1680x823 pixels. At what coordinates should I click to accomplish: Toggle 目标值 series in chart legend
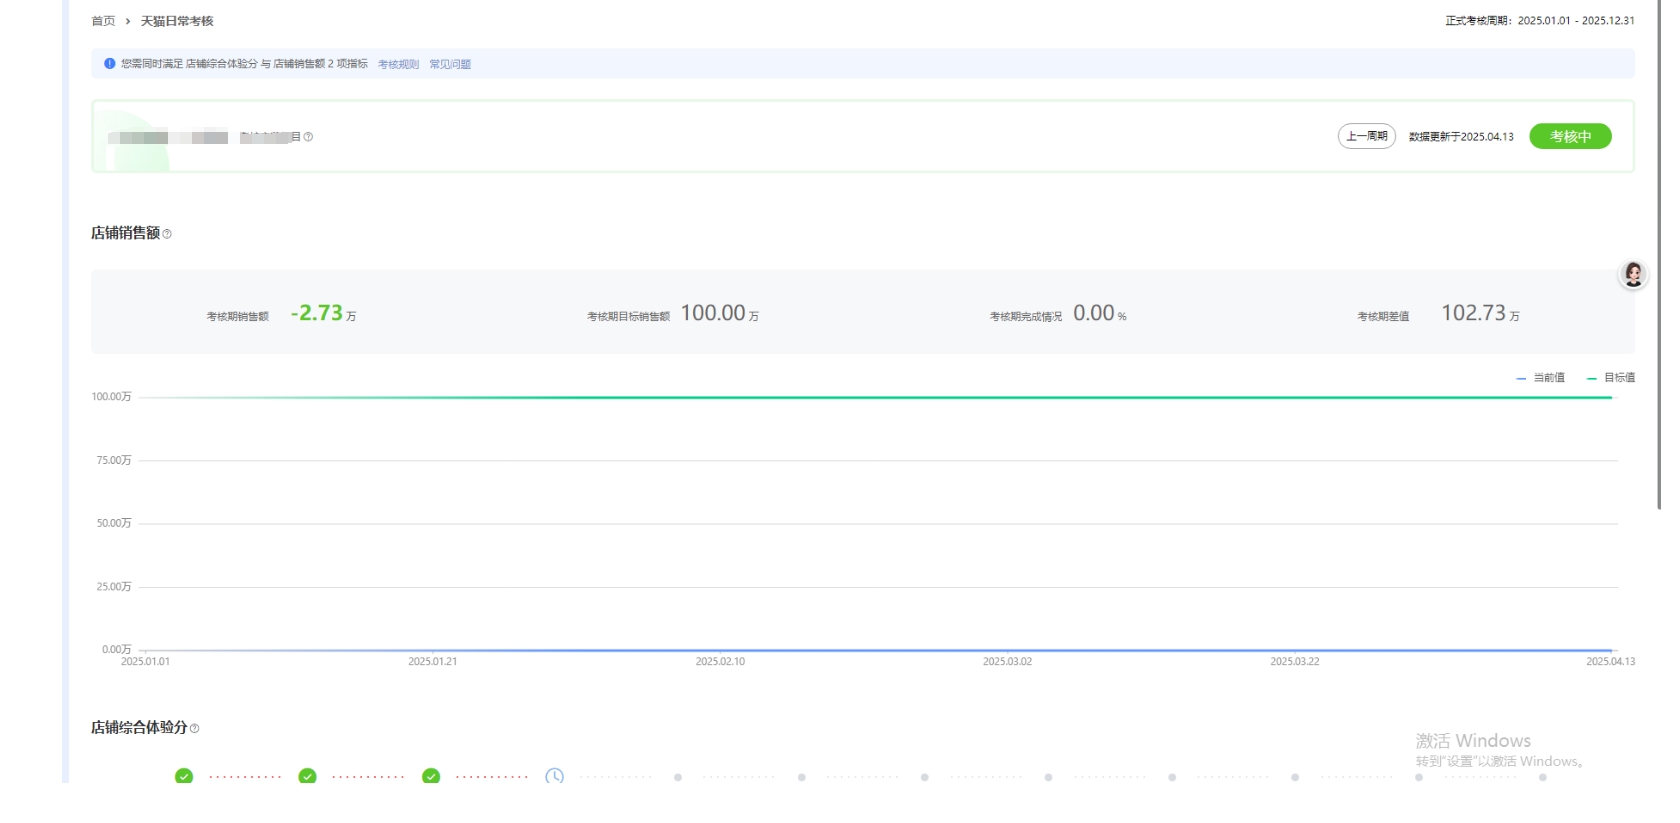coord(1611,378)
